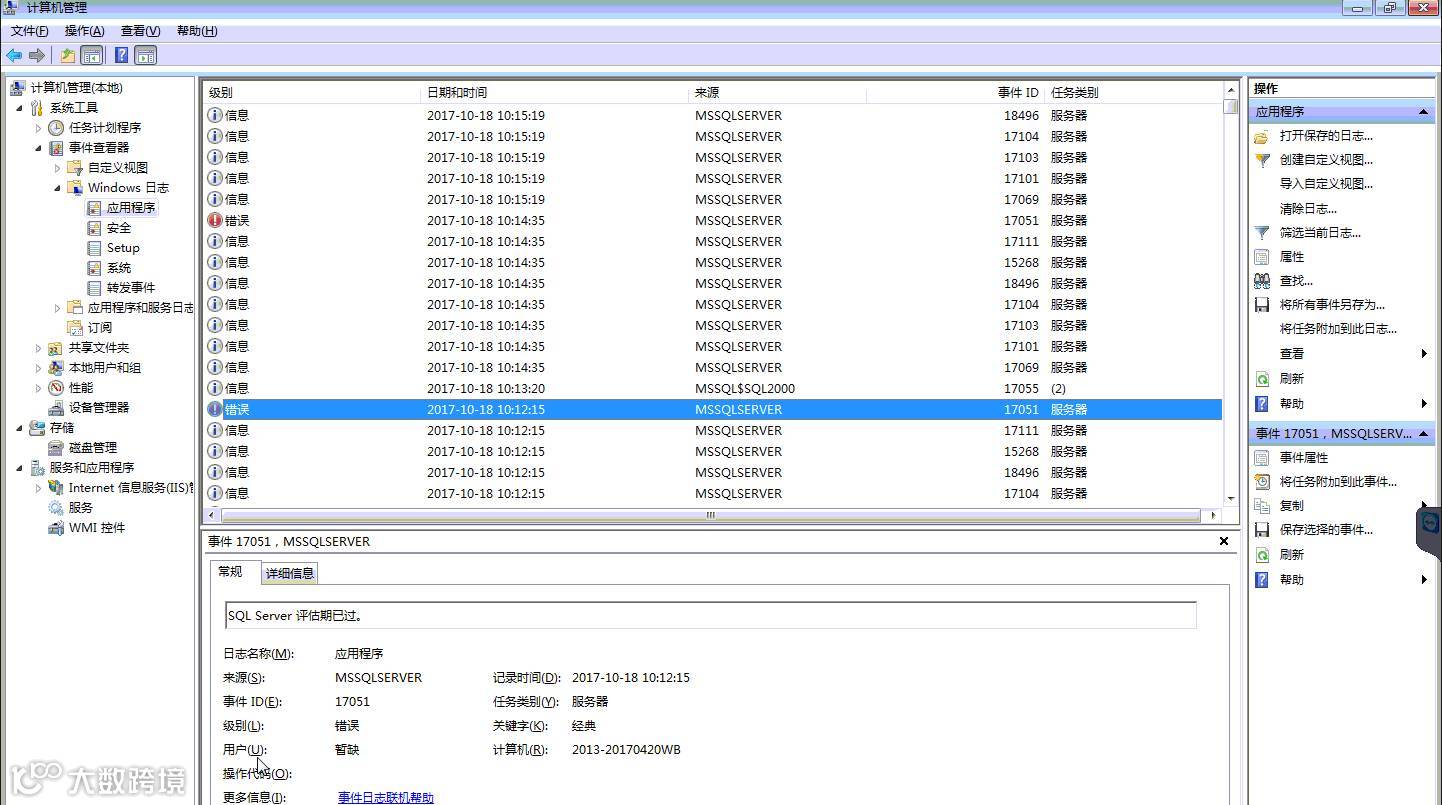Close the 事件 17051 detail pane
Viewport: 1442px width, 805px height.
click(x=1223, y=541)
